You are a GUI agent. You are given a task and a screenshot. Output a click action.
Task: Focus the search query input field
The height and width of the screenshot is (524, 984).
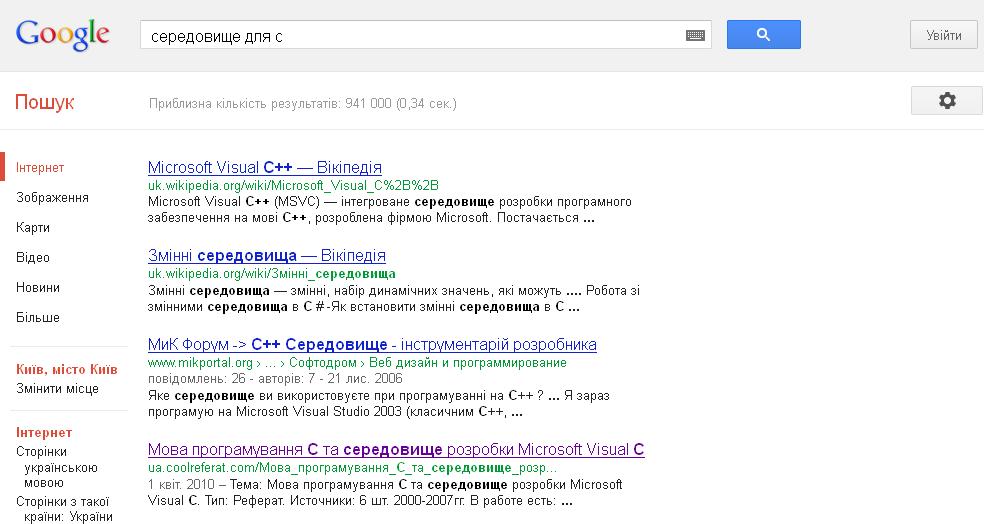[x=410, y=35]
